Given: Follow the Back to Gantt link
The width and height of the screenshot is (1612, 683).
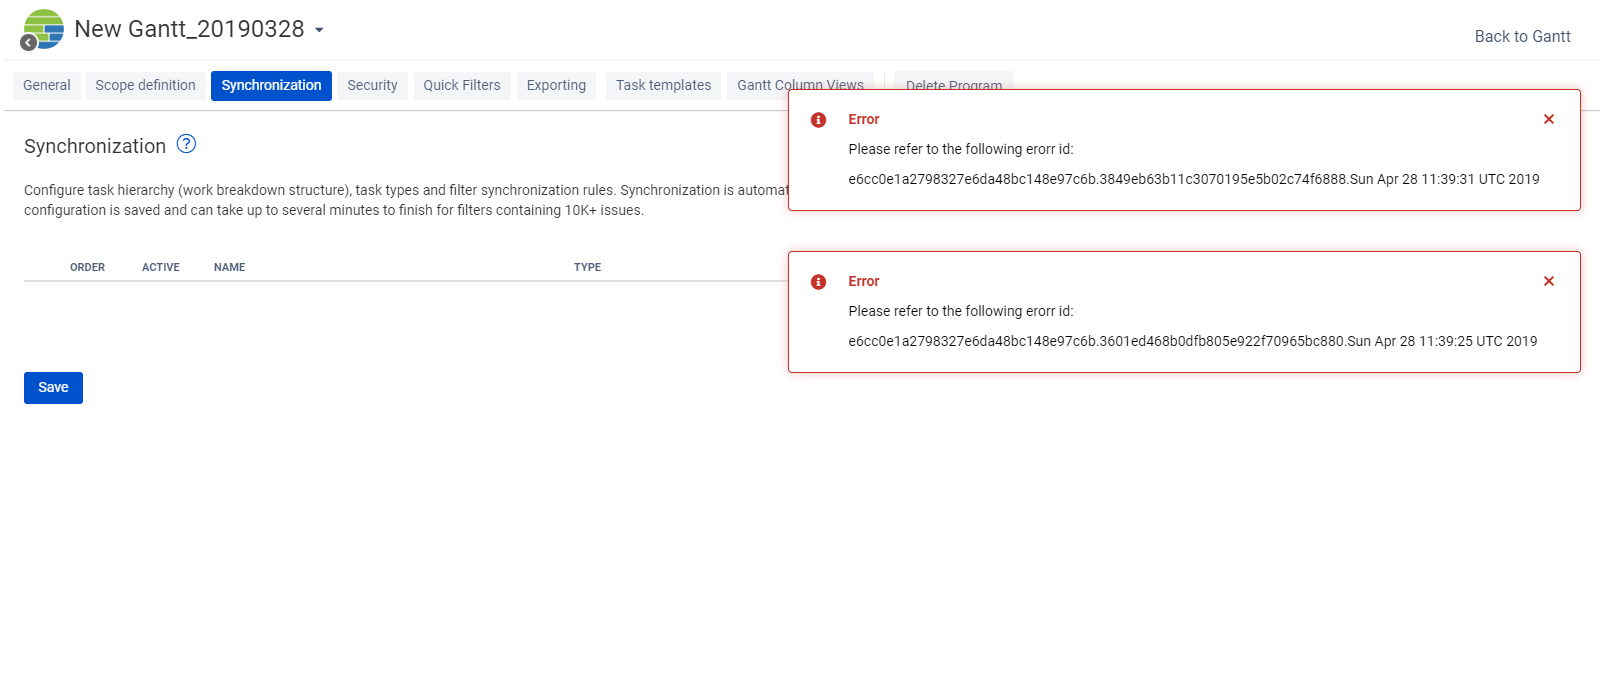Looking at the screenshot, I should (x=1522, y=37).
